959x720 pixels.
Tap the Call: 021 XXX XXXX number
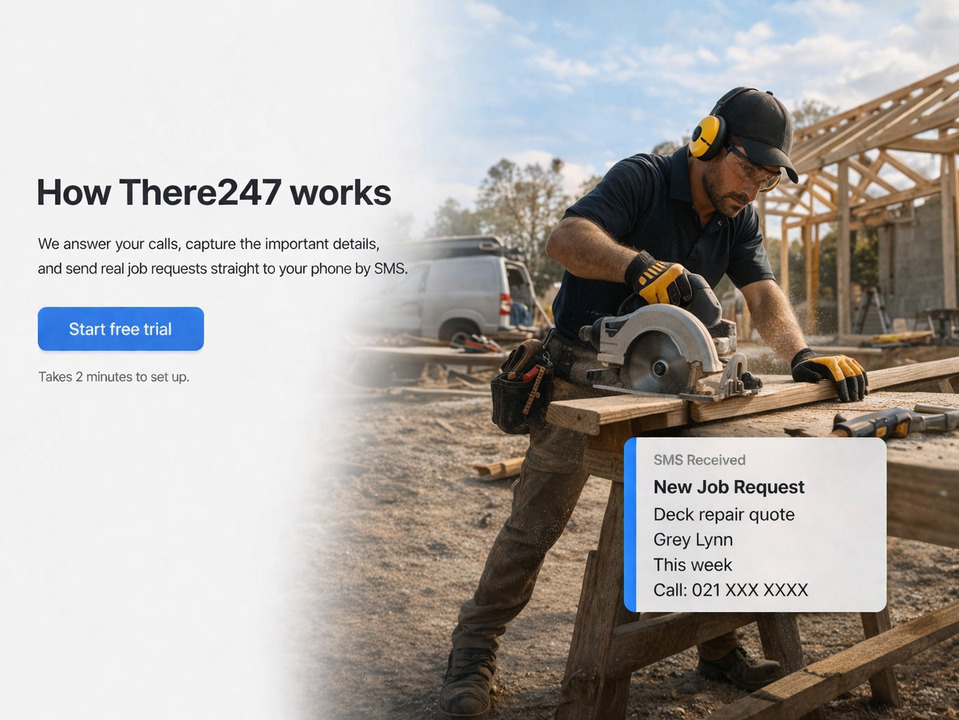731,590
